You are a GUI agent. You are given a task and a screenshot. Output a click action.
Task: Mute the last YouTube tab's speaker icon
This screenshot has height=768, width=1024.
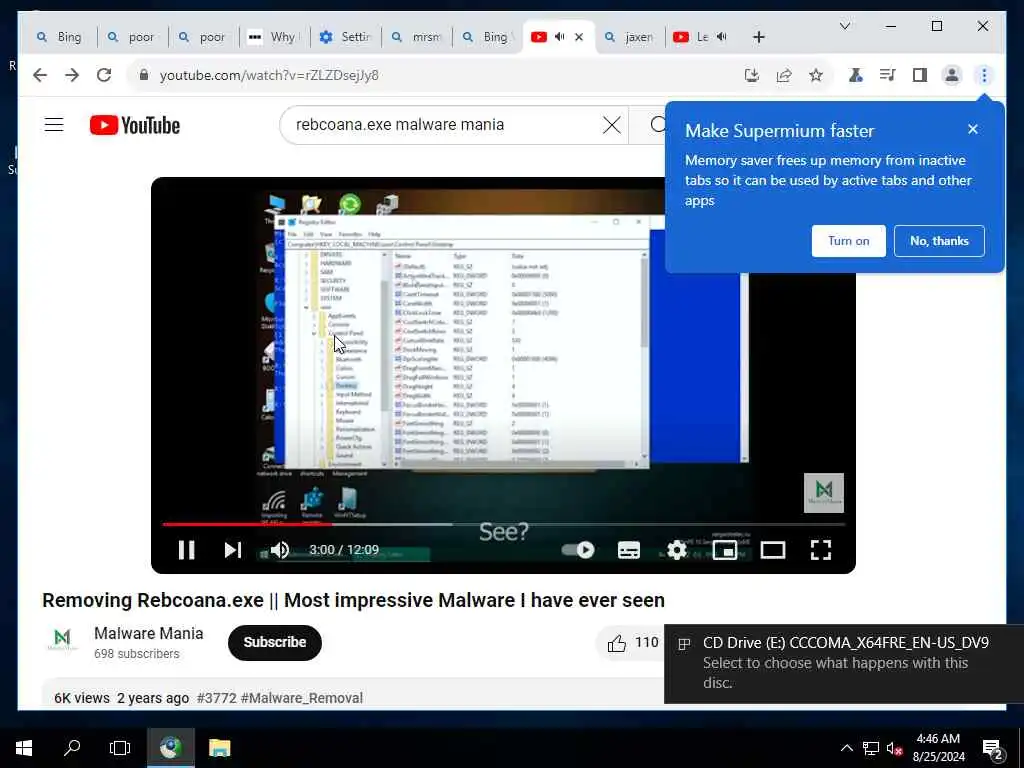click(722, 37)
